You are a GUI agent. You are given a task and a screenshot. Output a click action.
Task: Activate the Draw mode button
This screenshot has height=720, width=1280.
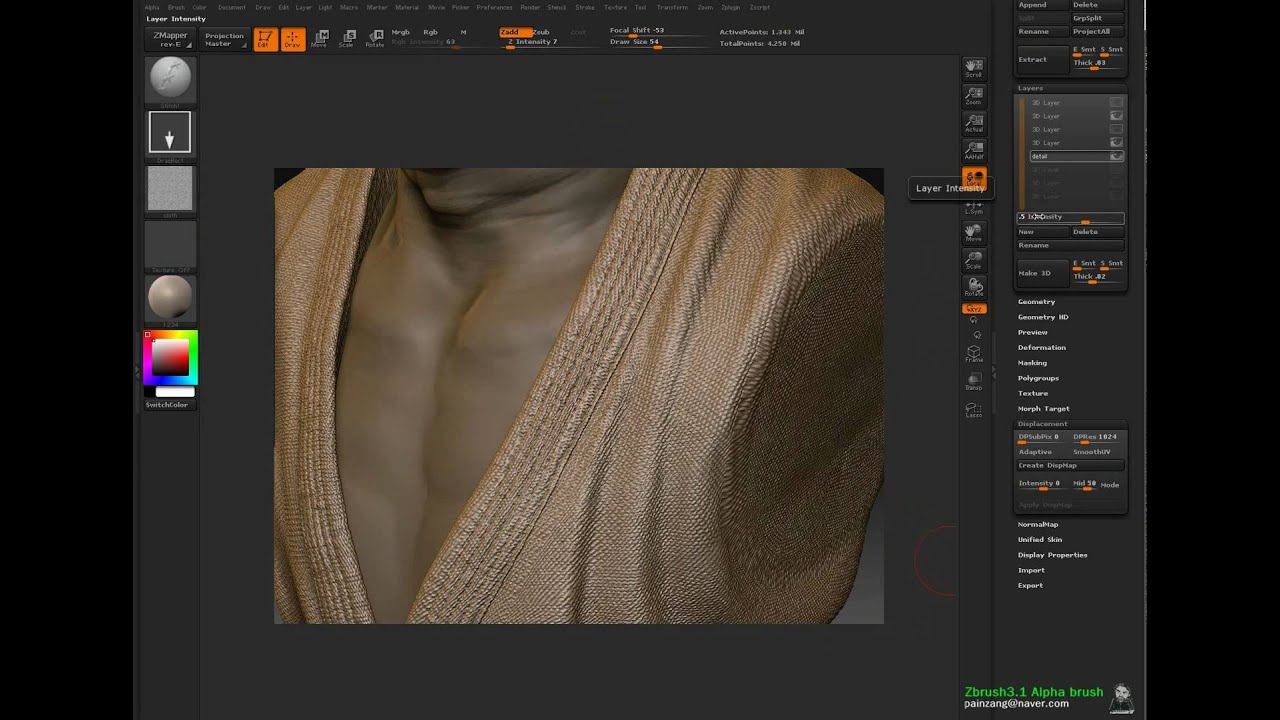292,40
